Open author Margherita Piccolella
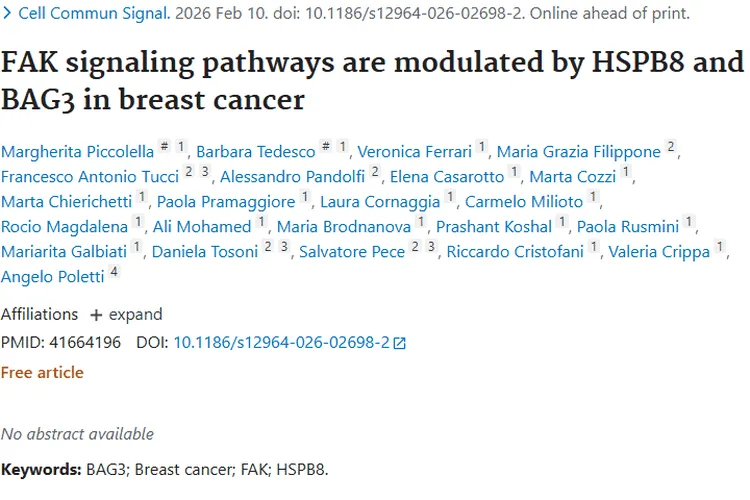The height and width of the screenshot is (500, 750). [x=78, y=152]
